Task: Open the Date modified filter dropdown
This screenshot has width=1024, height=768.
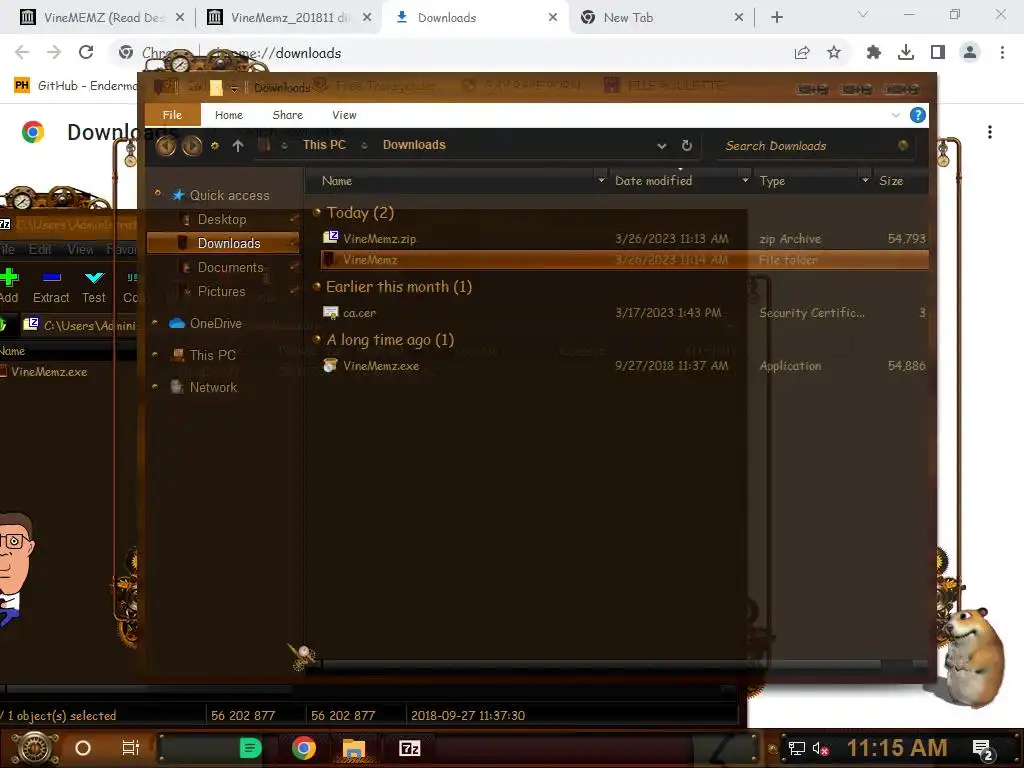Action: [x=745, y=180]
